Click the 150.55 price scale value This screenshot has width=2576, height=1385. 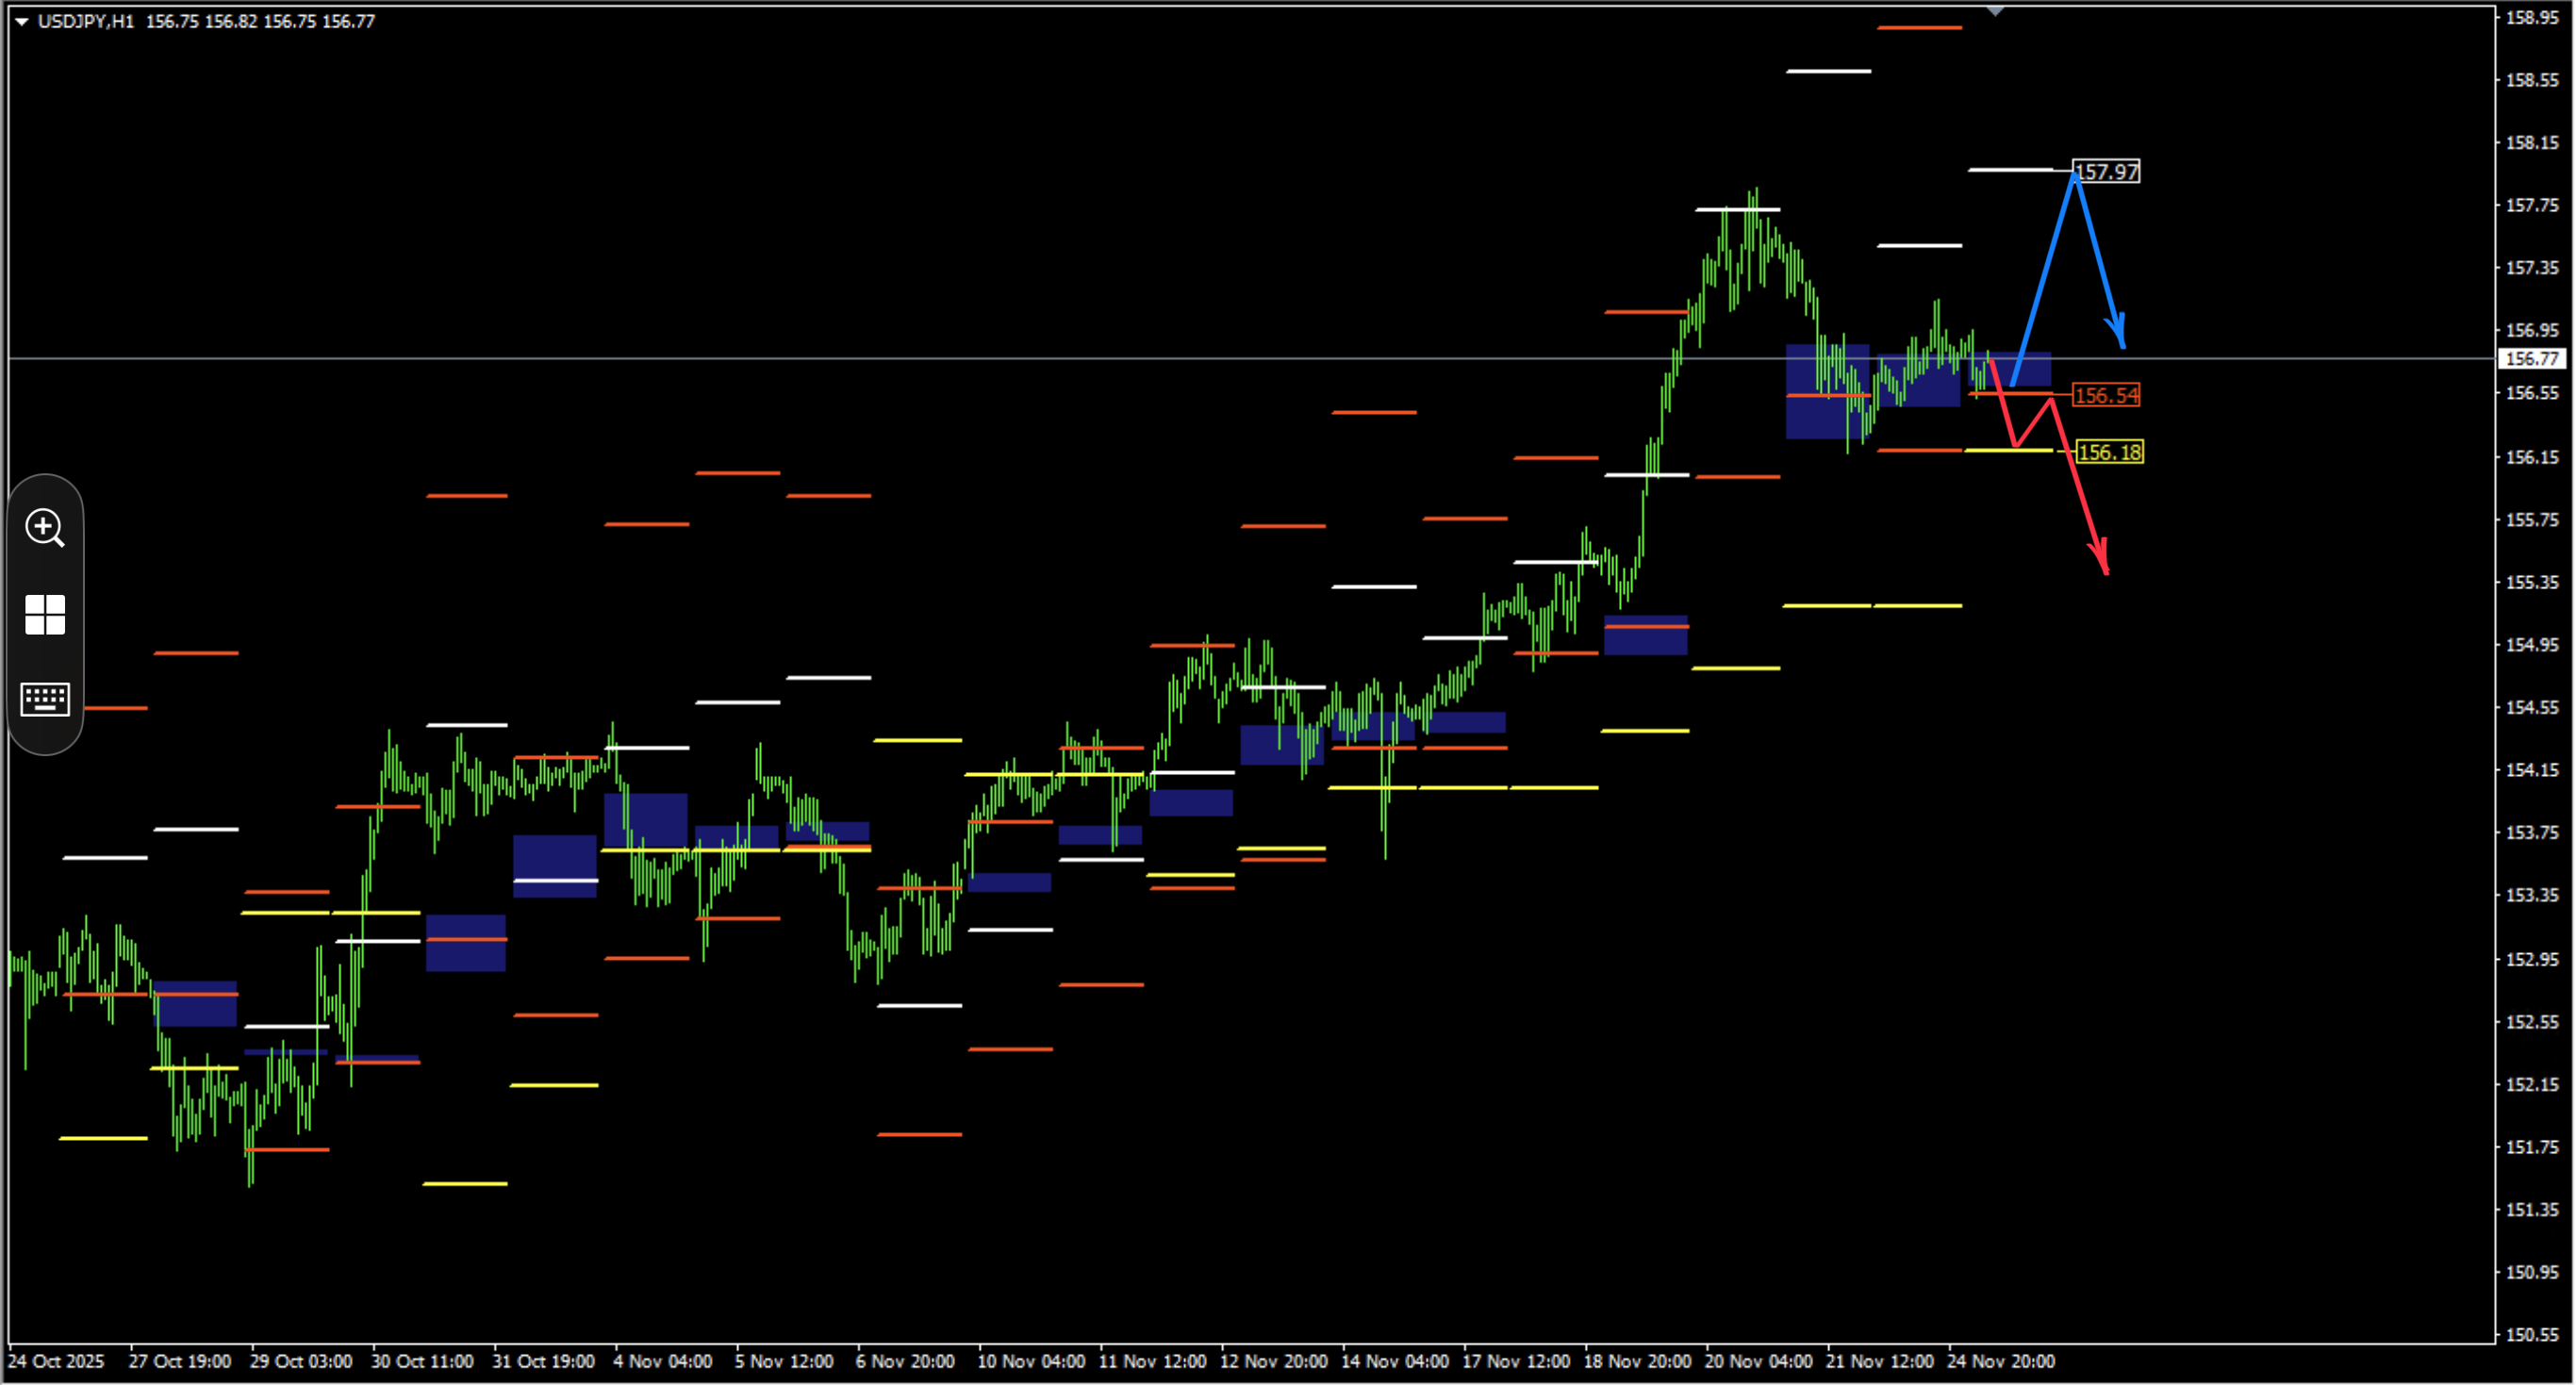click(2532, 1334)
